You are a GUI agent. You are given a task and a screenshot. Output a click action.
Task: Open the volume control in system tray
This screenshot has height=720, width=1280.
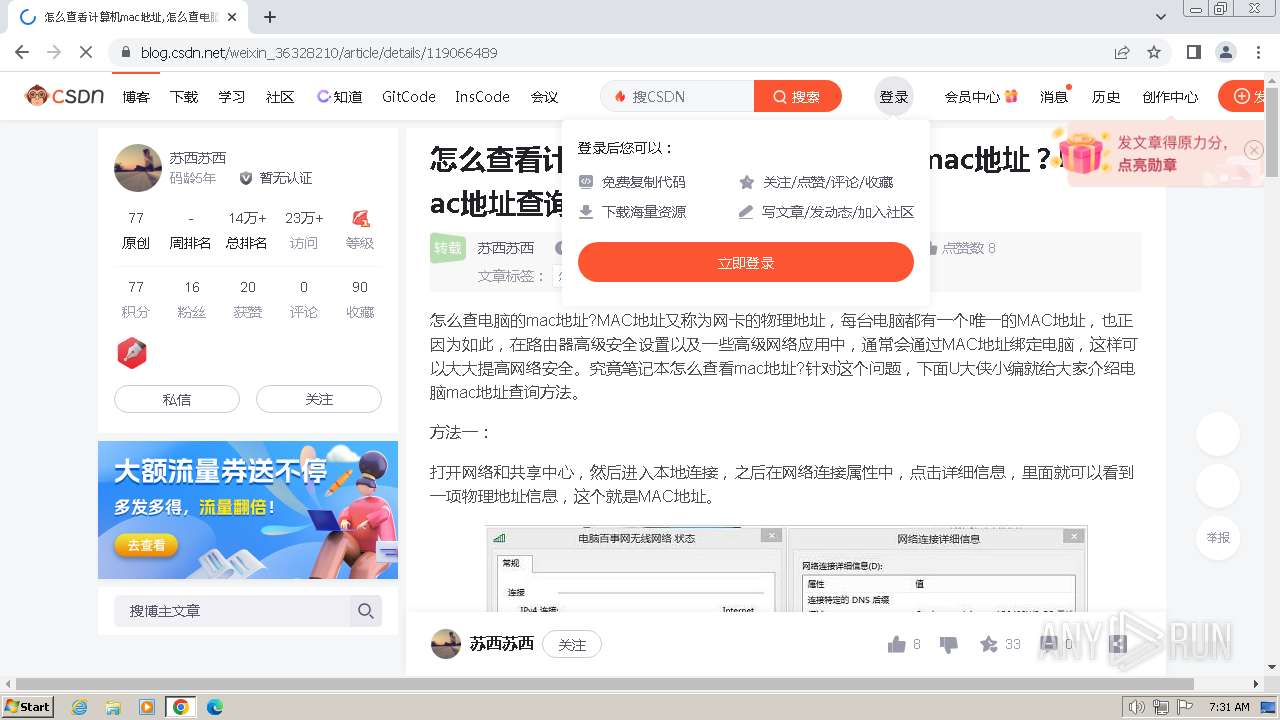click(1136, 707)
